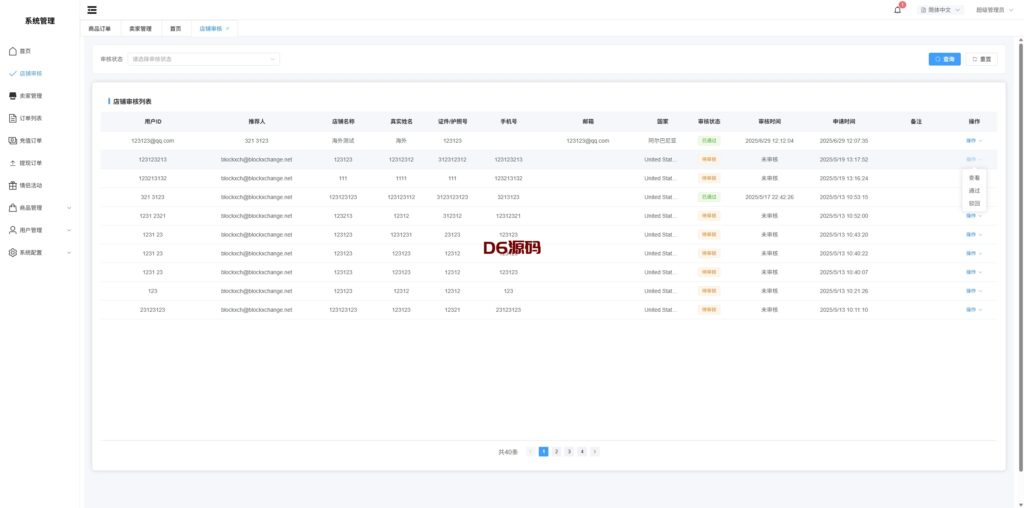Screen dimensions: 1024x508
Task: Open 充值订单 via its sidebar icon
Action: coord(12,140)
